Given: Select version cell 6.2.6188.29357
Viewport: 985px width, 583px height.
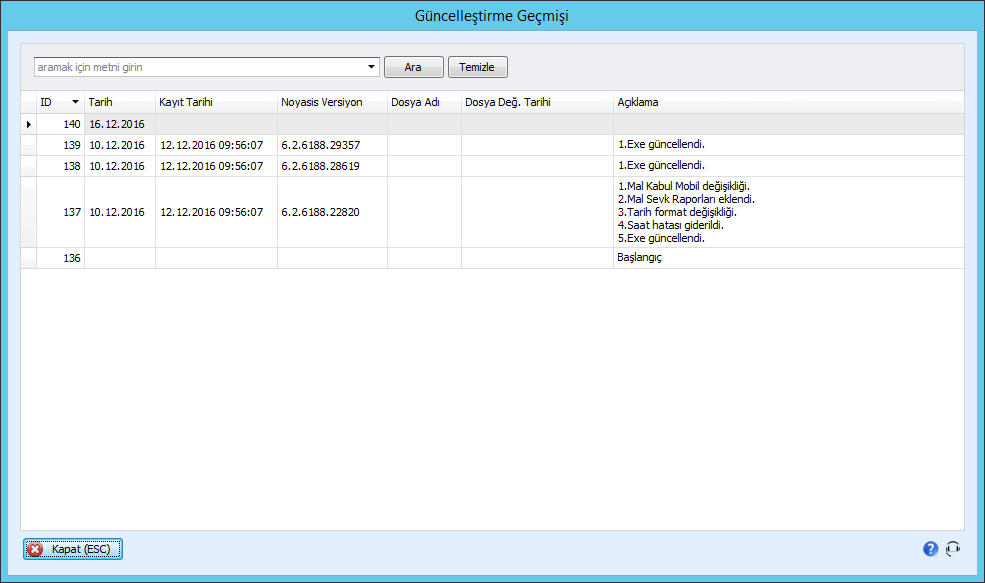Looking at the screenshot, I should click(332, 145).
